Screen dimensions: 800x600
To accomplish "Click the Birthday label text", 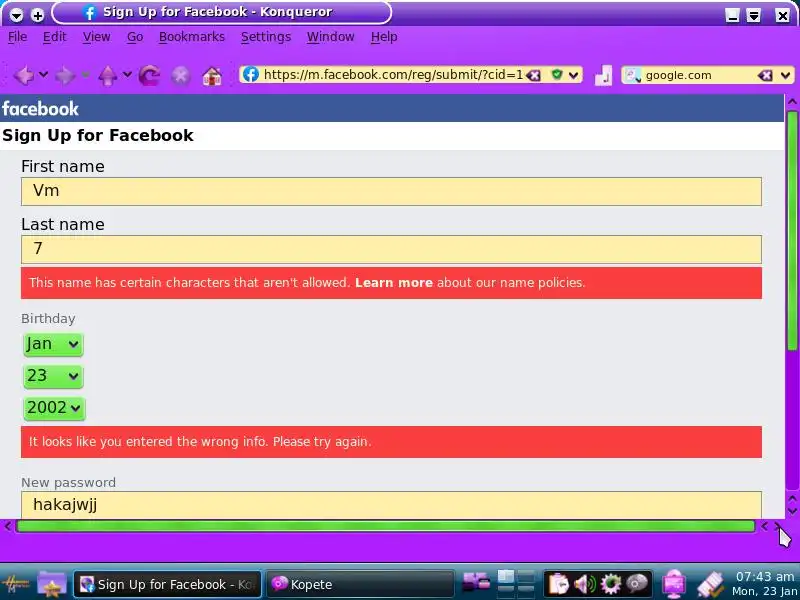I will coord(48,319).
